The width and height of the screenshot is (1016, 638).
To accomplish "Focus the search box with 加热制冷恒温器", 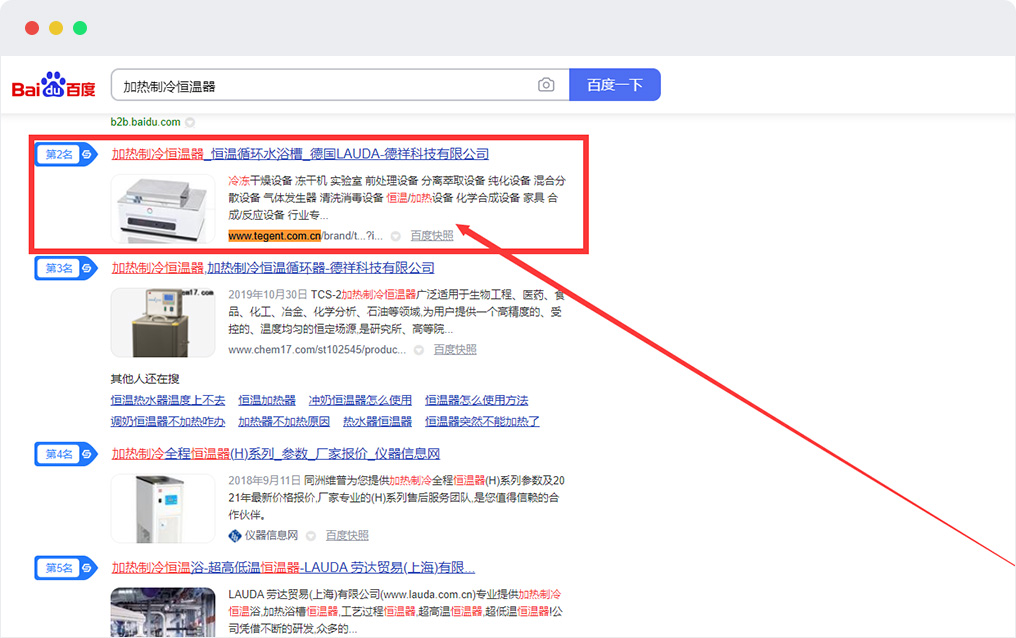I will (x=340, y=85).
